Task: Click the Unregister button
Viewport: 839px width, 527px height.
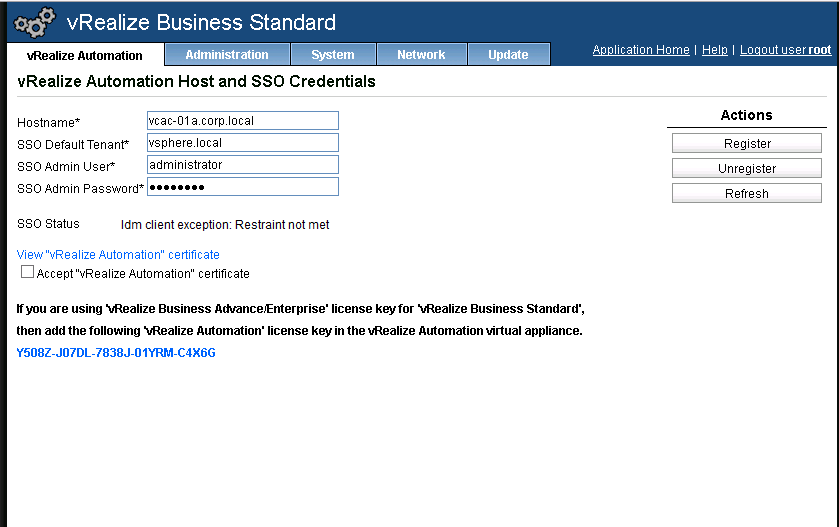Action: (x=746, y=169)
